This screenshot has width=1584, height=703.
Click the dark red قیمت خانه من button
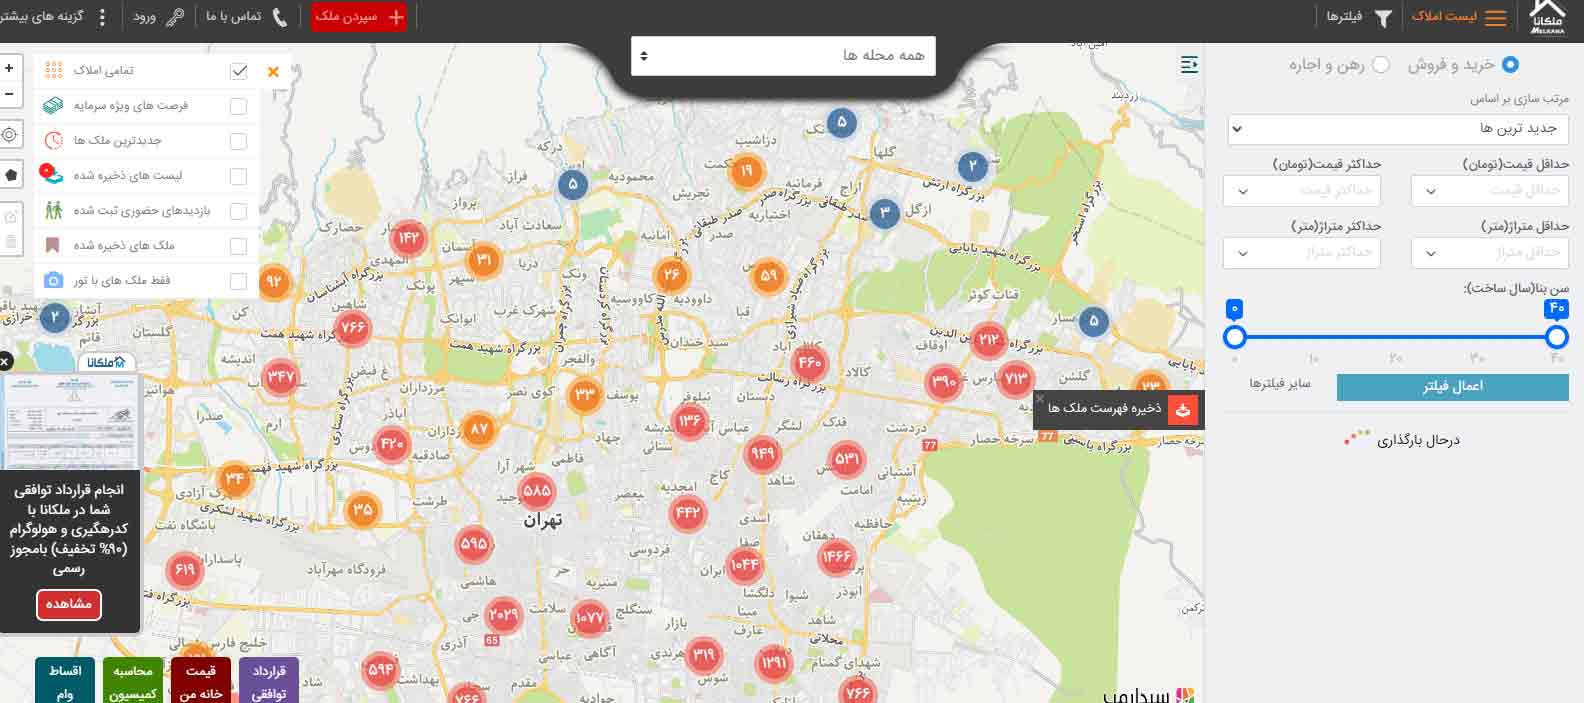201,681
